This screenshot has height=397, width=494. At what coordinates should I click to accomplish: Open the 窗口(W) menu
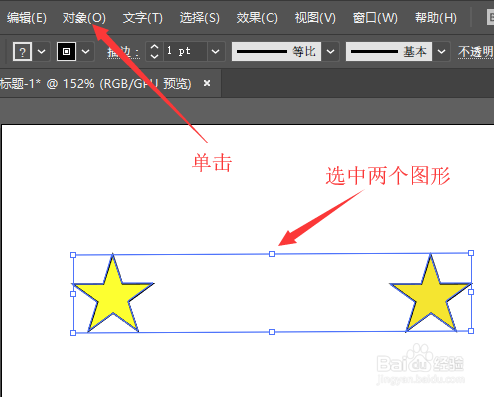point(375,18)
